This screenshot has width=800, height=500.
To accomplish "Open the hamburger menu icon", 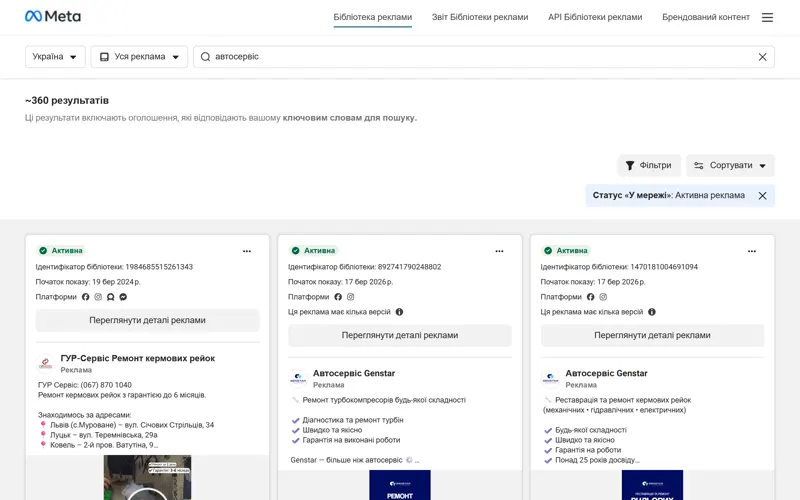I will 767,17.
